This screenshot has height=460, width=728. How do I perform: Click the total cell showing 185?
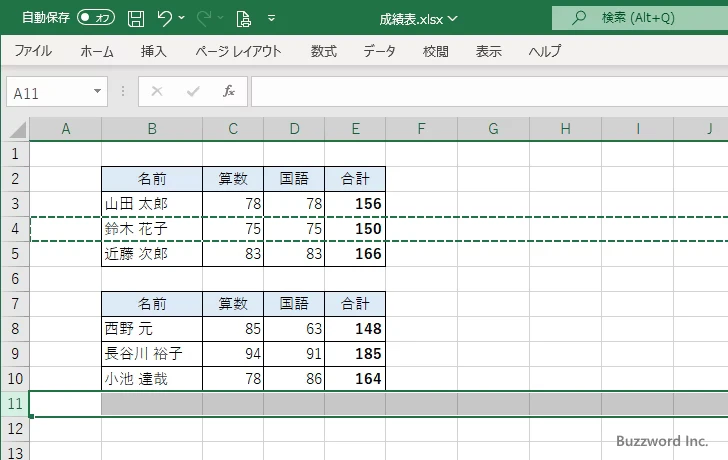(355, 354)
